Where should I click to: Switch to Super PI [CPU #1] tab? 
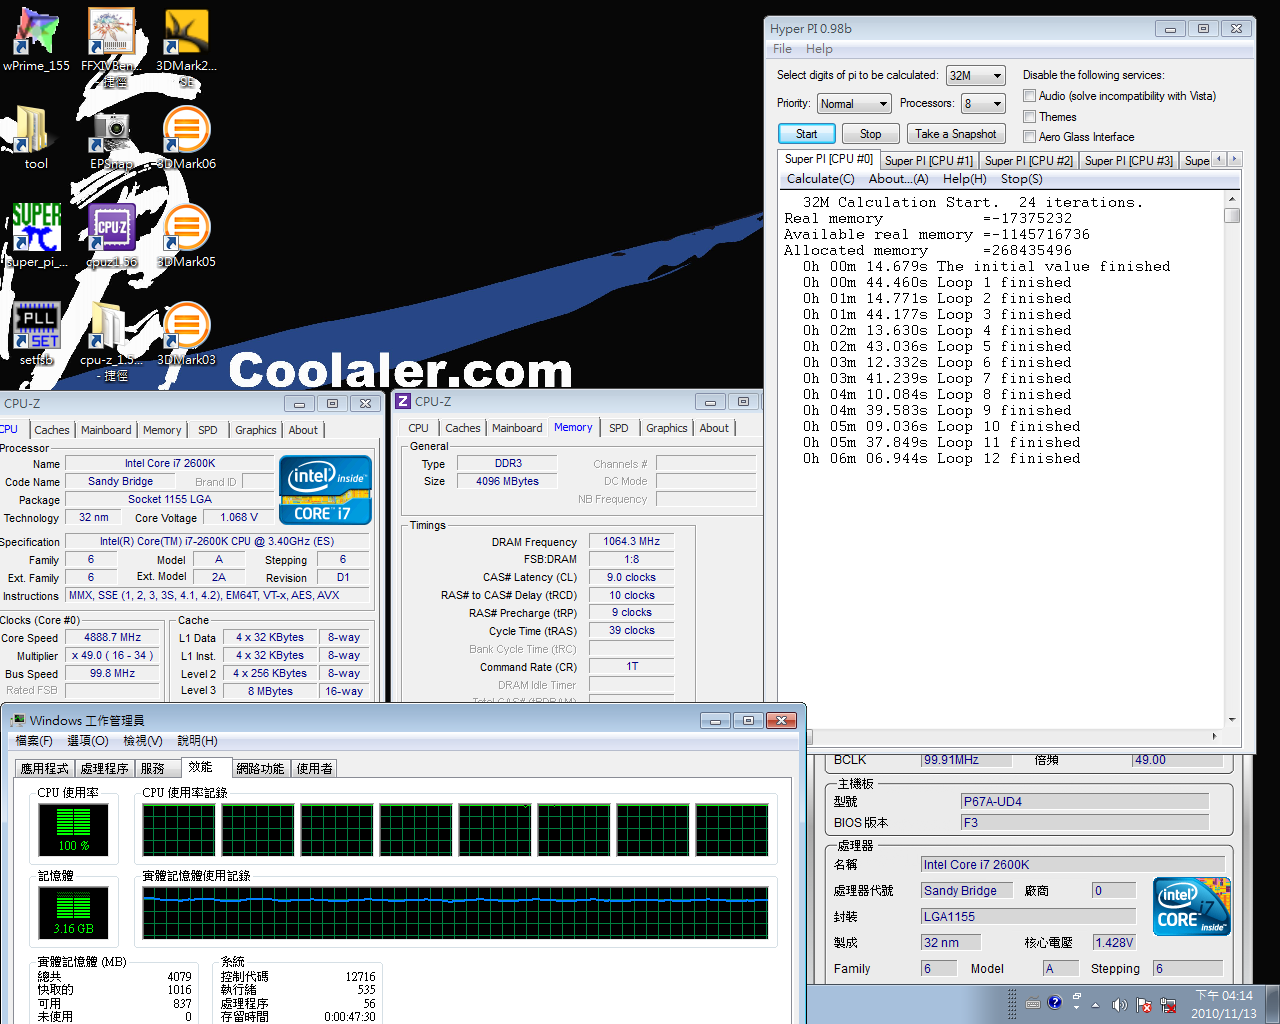(928, 161)
